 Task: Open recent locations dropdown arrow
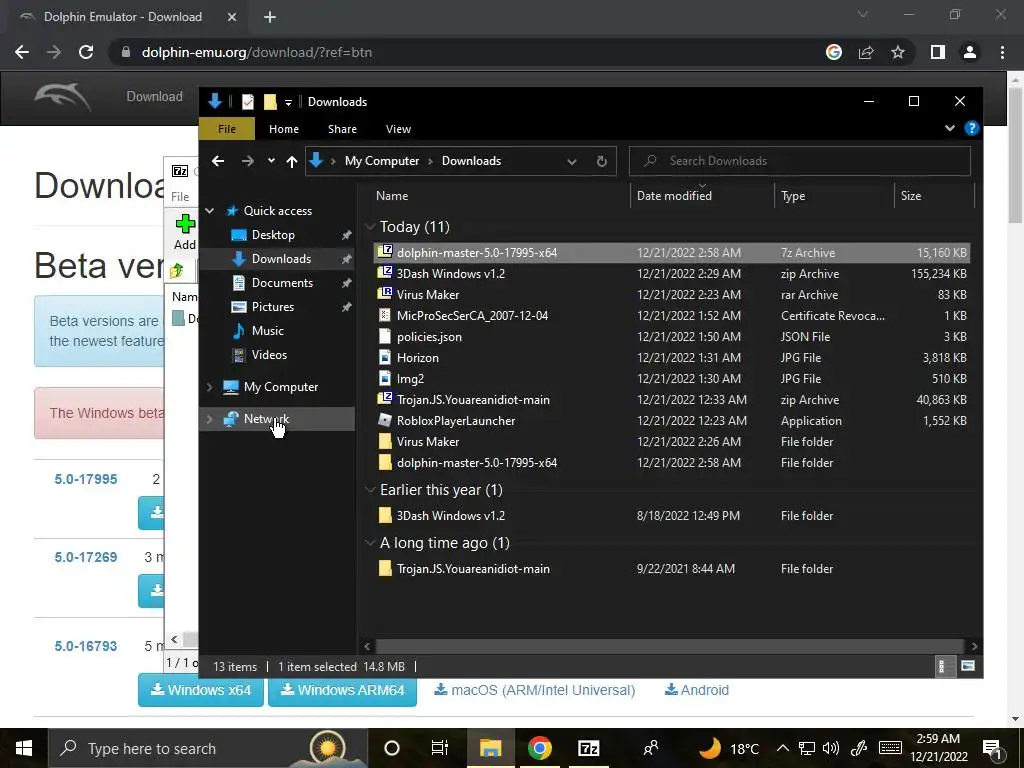coord(271,161)
